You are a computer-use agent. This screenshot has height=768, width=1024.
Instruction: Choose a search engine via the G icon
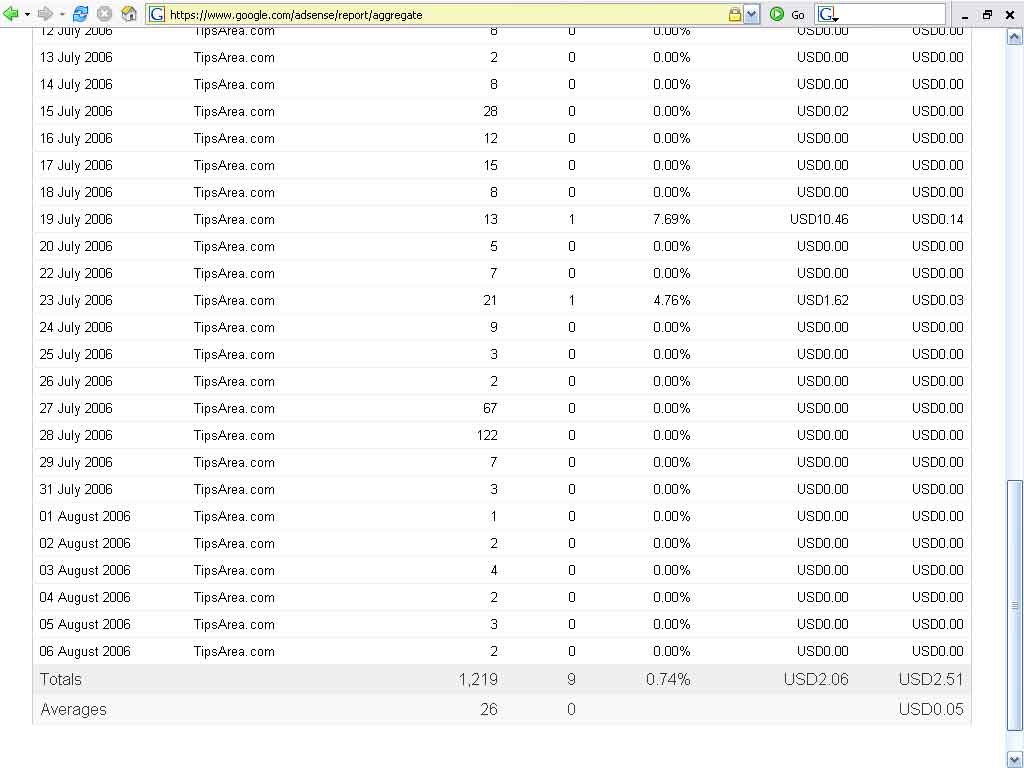click(x=827, y=14)
